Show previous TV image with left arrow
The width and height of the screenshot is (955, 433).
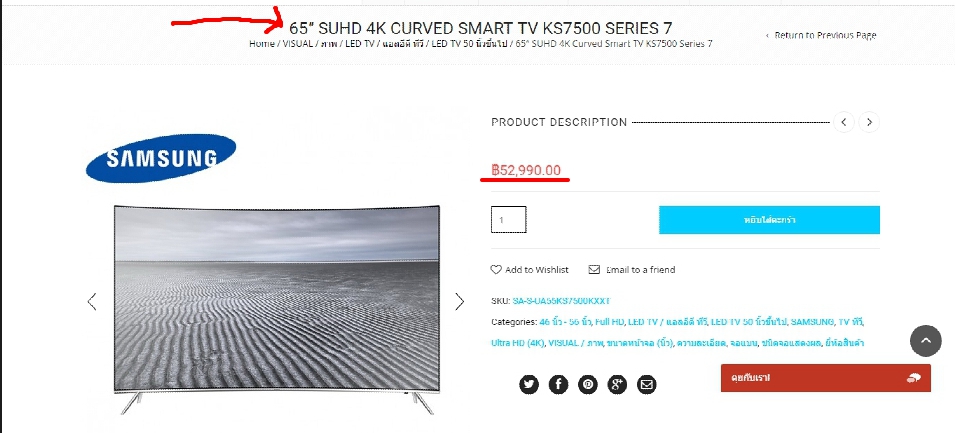click(92, 301)
